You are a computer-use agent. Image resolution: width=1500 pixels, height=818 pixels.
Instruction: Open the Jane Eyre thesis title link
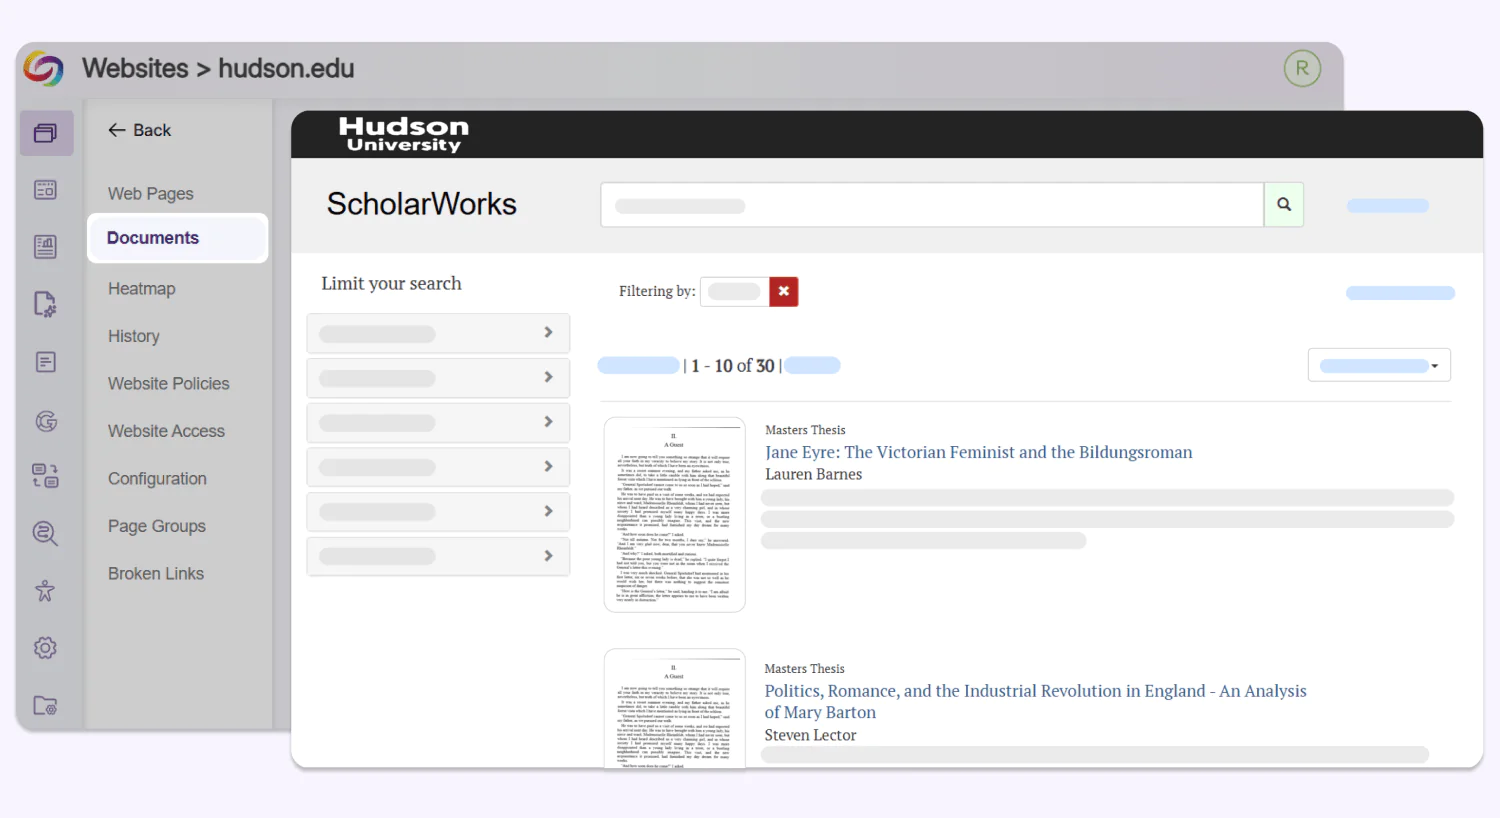click(979, 452)
